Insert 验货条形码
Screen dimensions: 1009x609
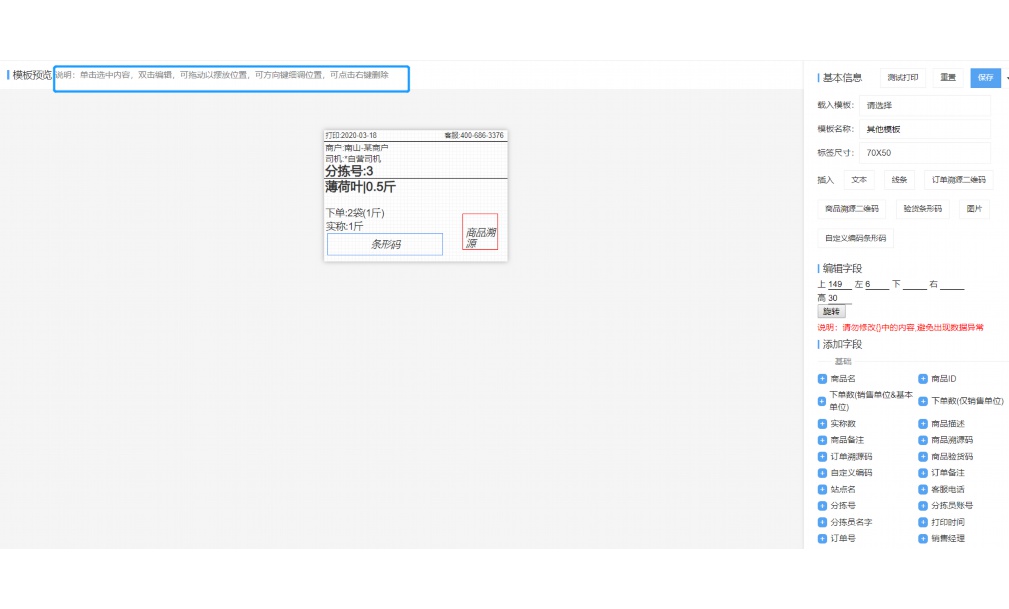(x=923, y=209)
